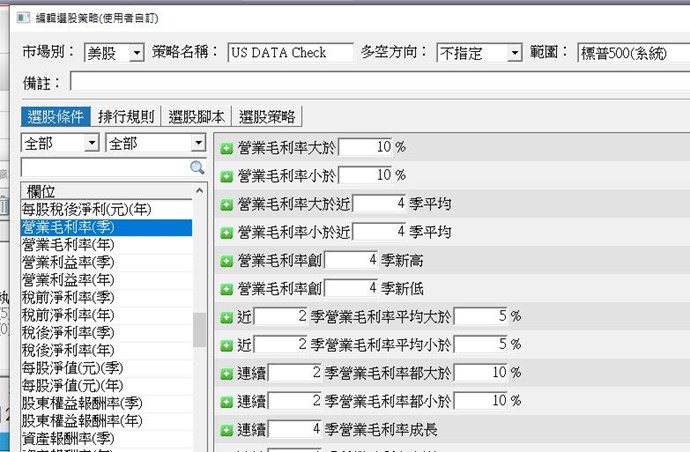The image size is (690, 452).
Task: Switch to the 排行規則 tab
Action: pyautogui.click(x=126, y=117)
